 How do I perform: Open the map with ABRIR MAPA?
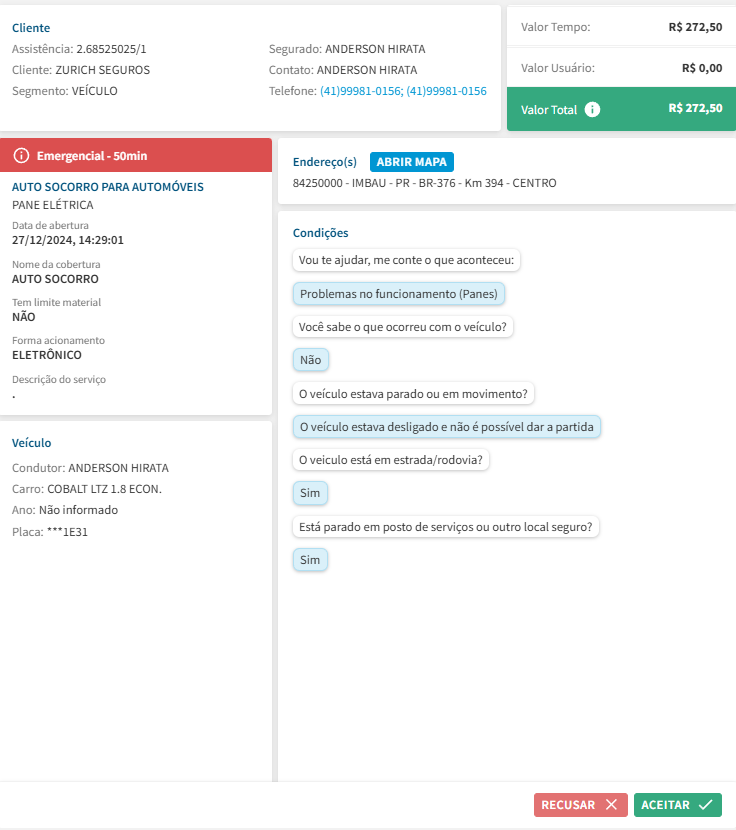(411, 162)
